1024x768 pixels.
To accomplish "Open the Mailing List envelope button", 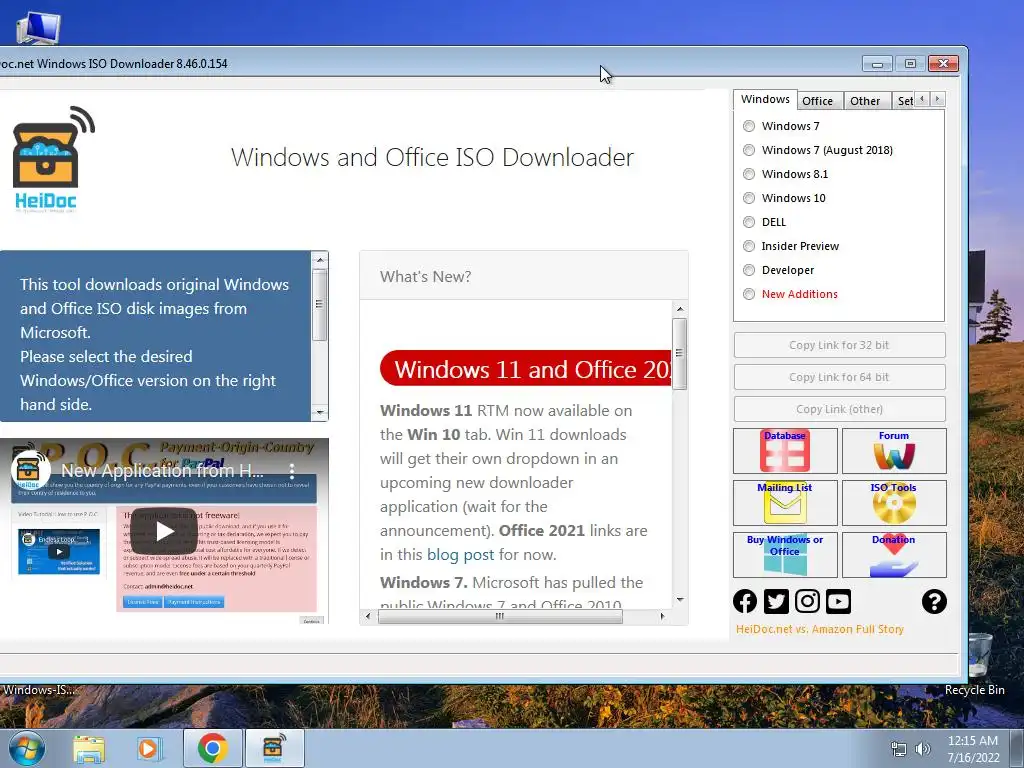I will [x=785, y=503].
